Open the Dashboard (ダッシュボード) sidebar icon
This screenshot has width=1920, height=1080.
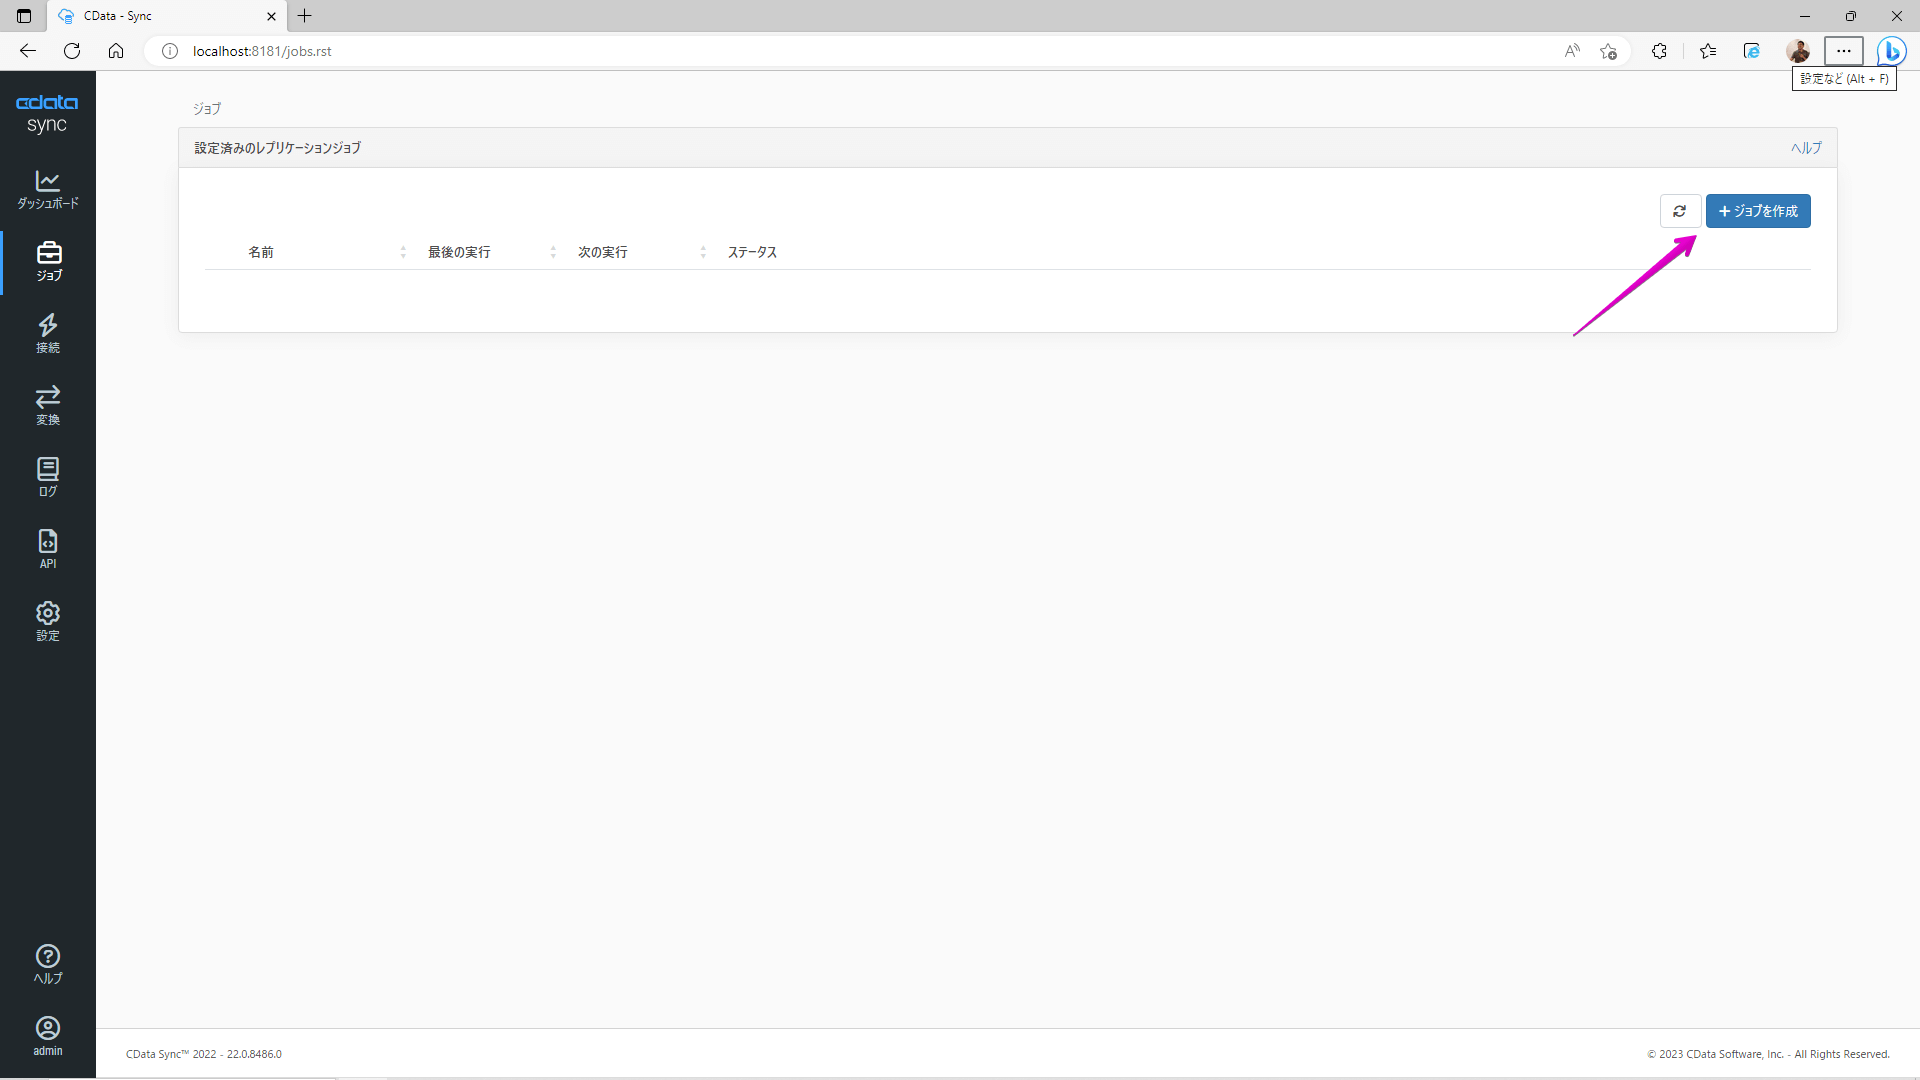coord(47,189)
